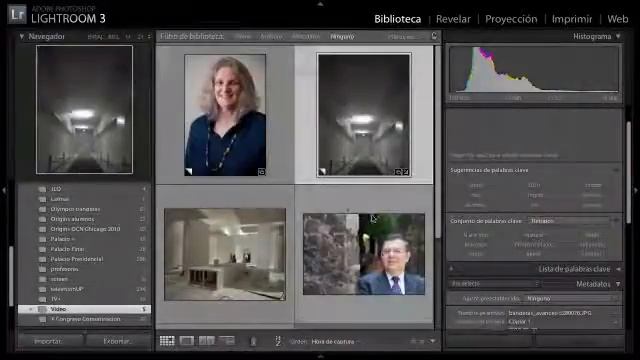Open the Imprimir module
This screenshot has height=360, width=640.
pyautogui.click(x=572, y=19)
